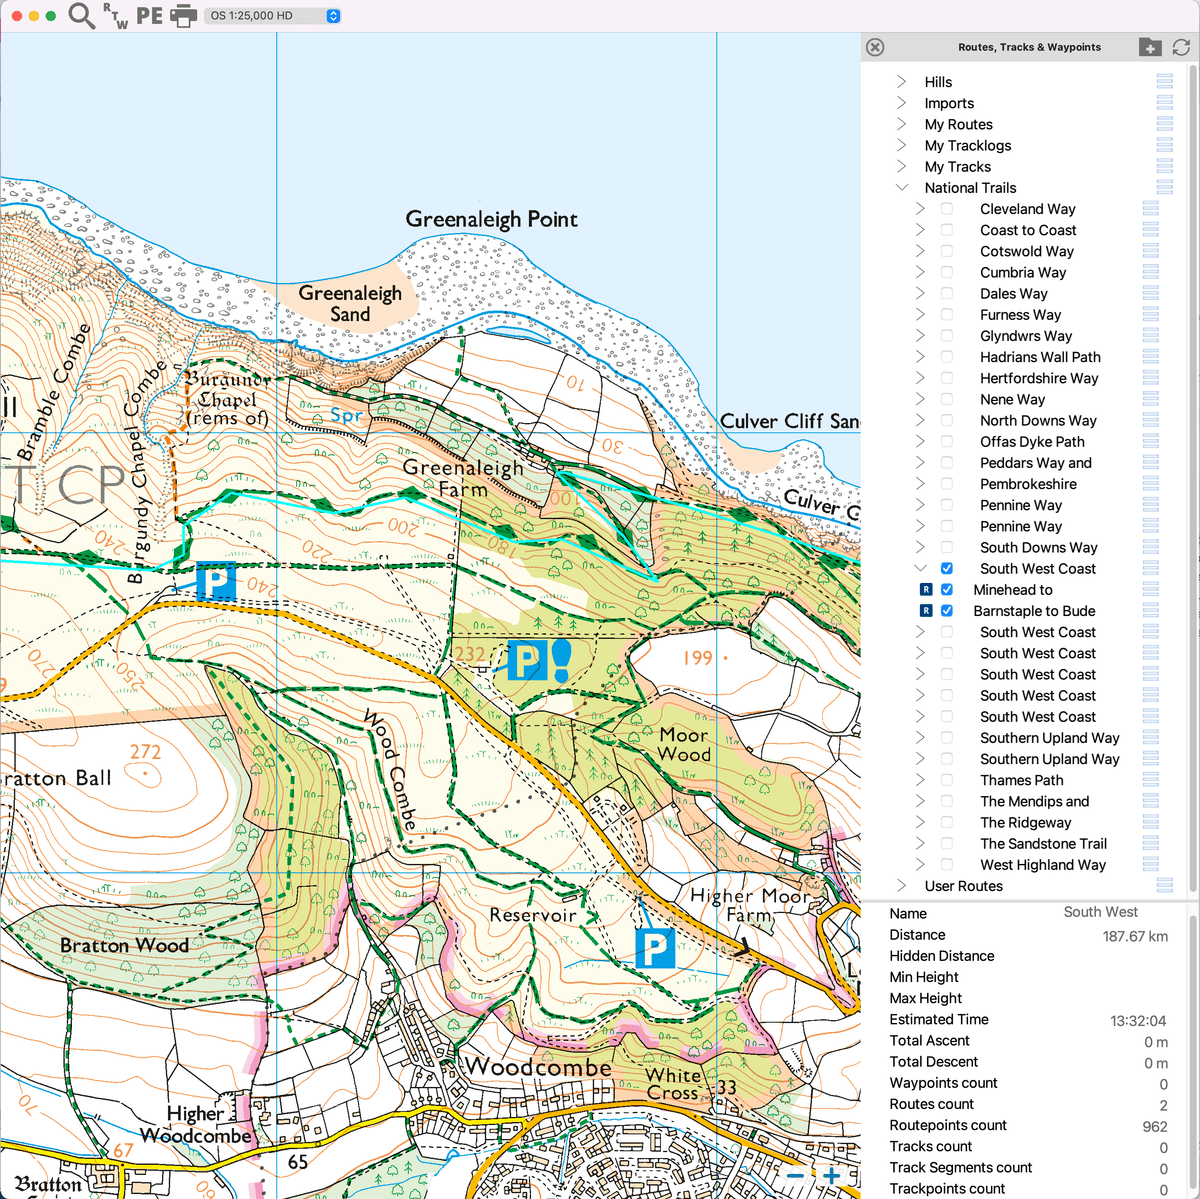Image resolution: width=1200 pixels, height=1199 pixels.
Task: Close the Routes, Tracks & Waypoints panel
Action: point(875,47)
